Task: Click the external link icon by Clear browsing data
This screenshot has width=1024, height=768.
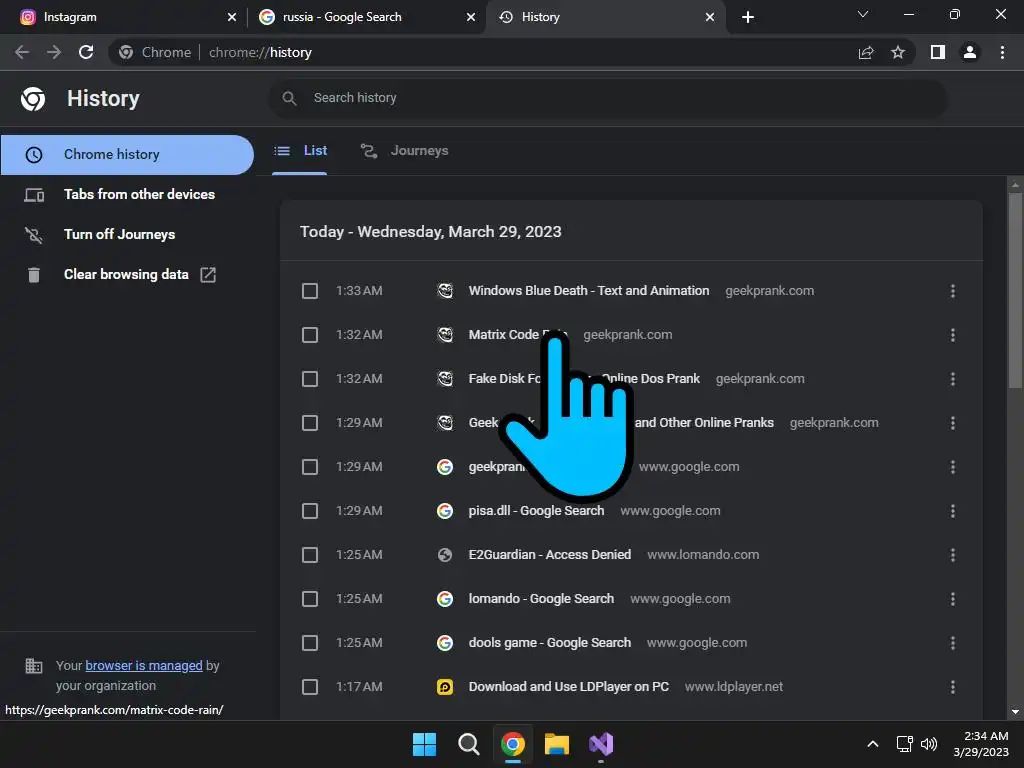Action: 208,275
